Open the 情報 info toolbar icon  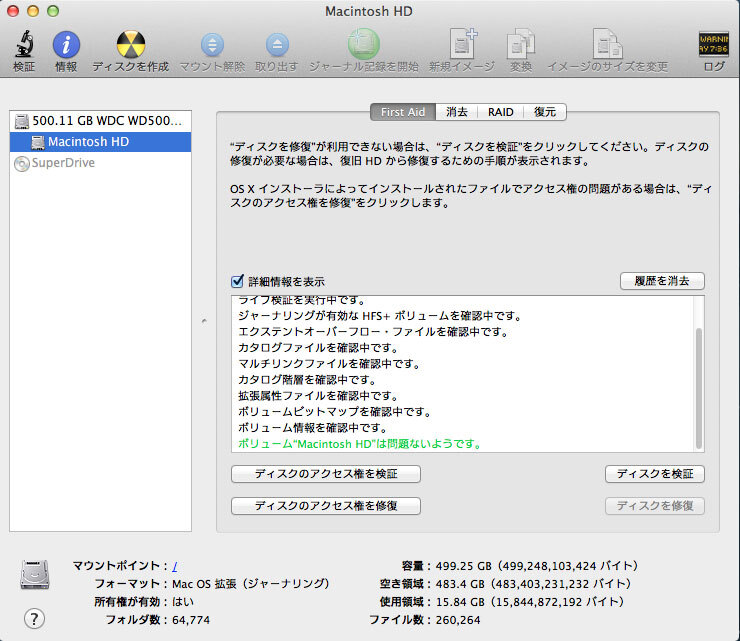point(66,45)
